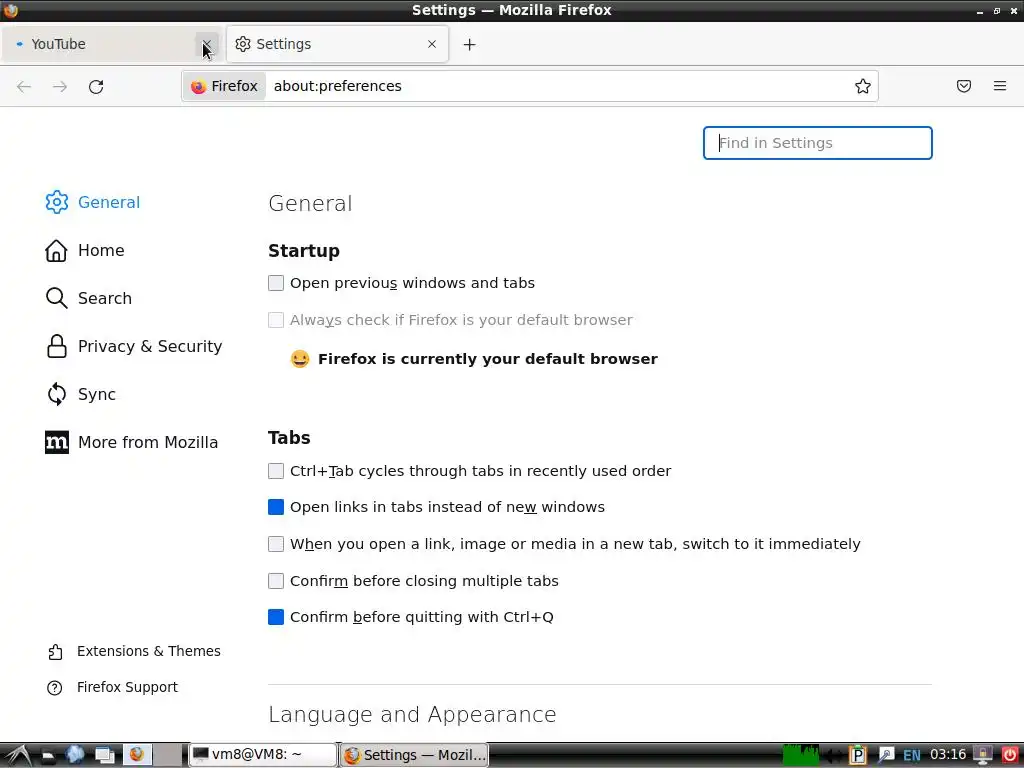Open Extensions & Themes link
The width and height of the screenshot is (1024, 768).
(x=134, y=652)
